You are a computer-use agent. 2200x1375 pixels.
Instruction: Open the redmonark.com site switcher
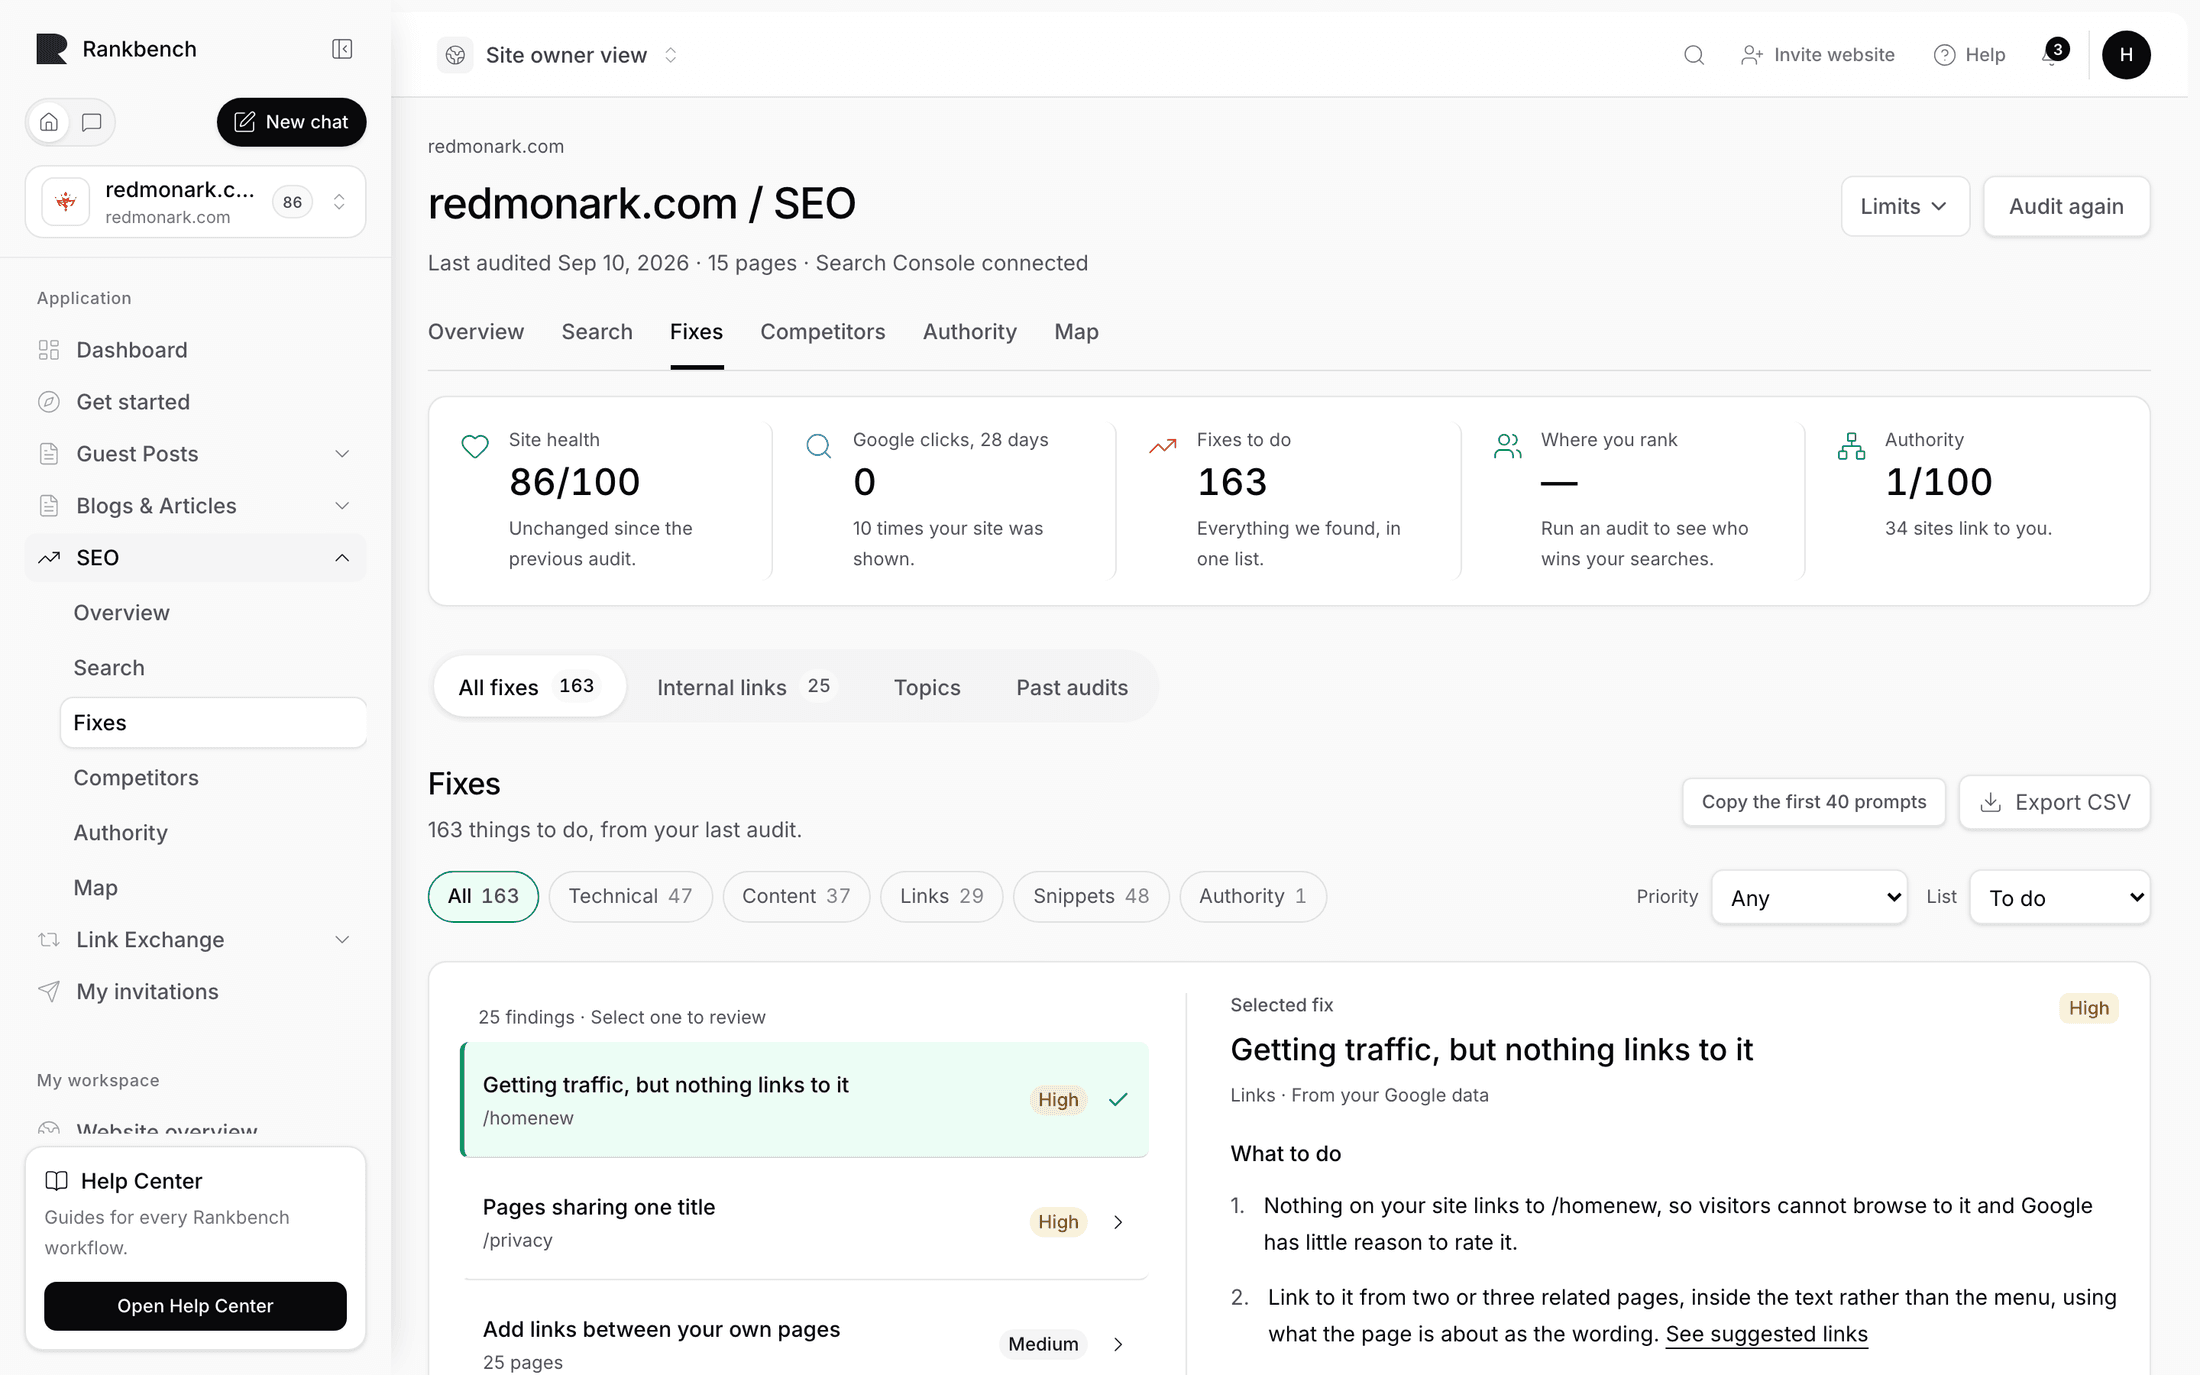(195, 202)
